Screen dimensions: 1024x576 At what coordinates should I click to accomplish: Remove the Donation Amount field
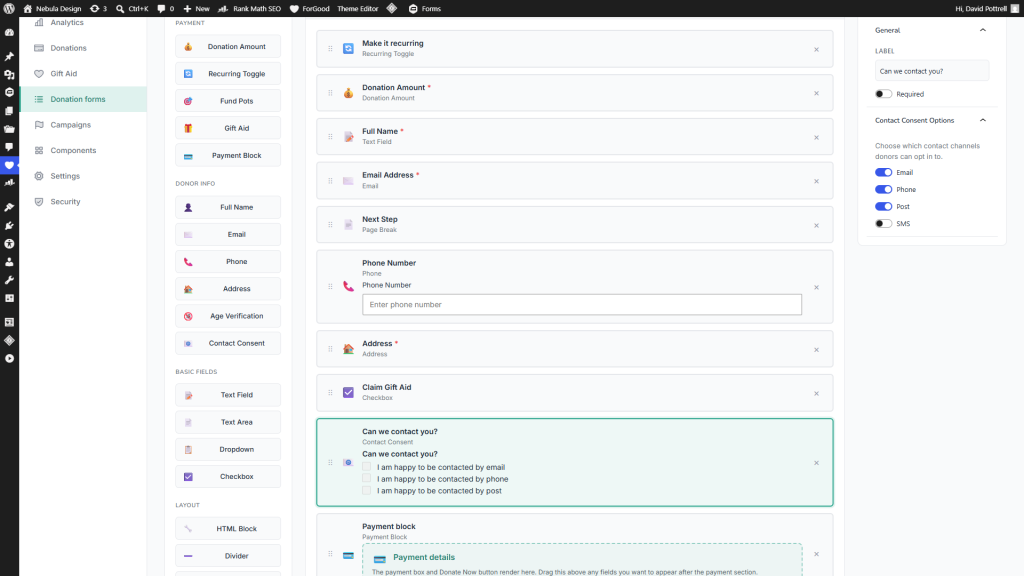coord(816,93)
